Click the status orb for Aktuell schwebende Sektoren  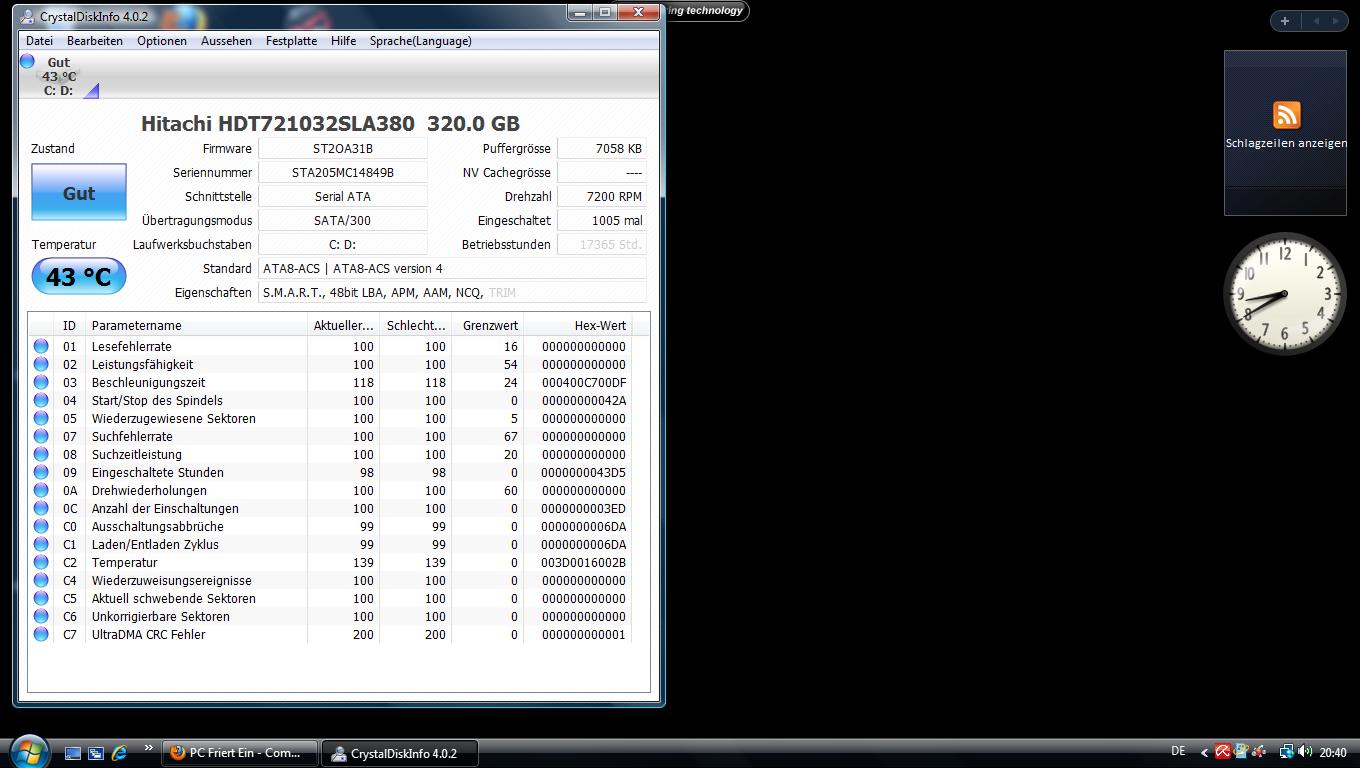(41, 598)
